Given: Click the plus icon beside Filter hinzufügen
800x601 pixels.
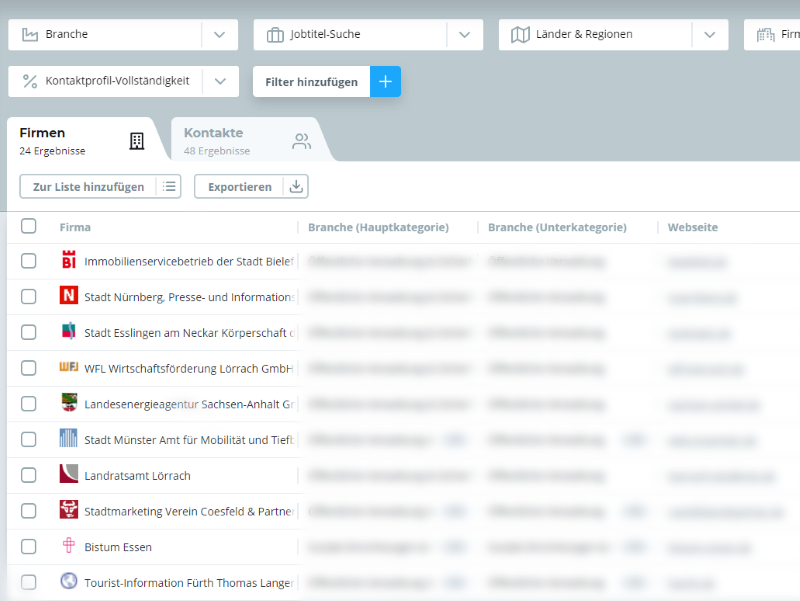Looking at the screenshot, I should 385,82.
